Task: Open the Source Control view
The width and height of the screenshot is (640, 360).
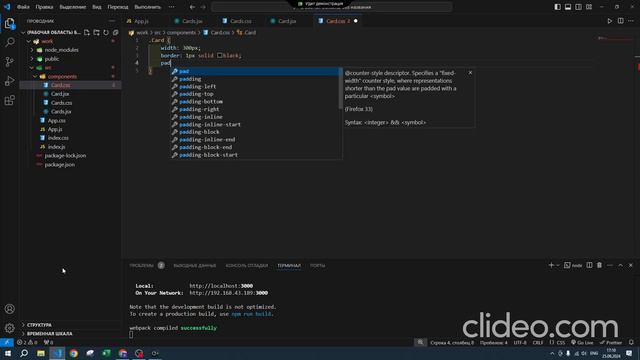Action: pos(9,62)
